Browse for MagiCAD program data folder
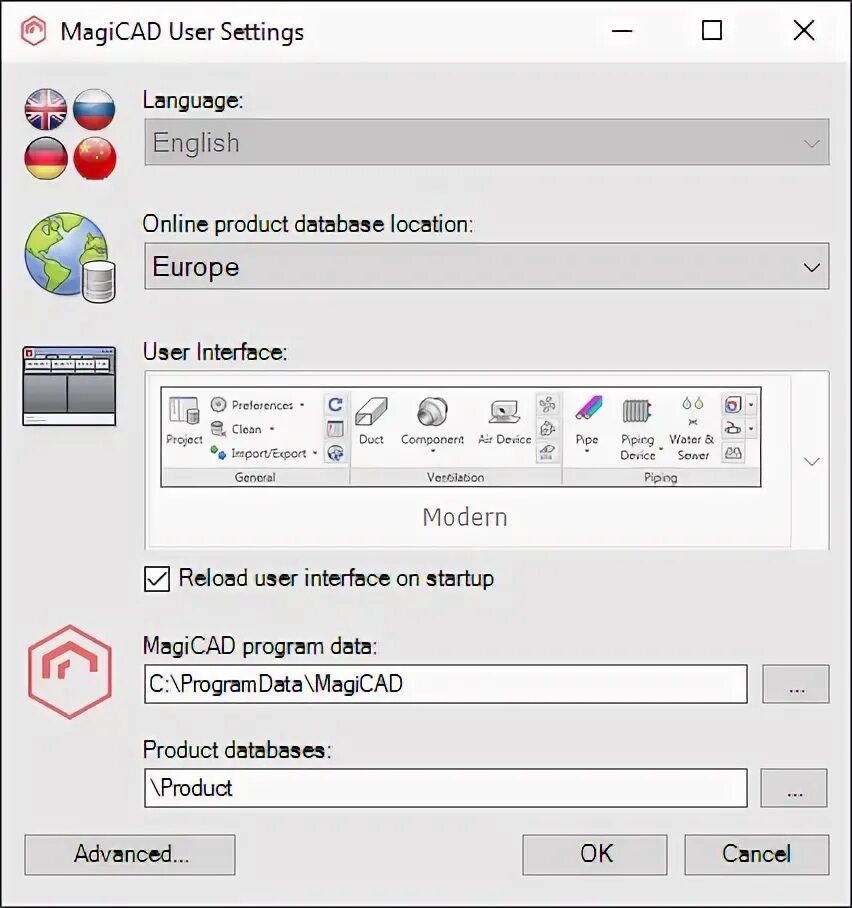Viewport: 852px width, 908px height. (796, 684)
